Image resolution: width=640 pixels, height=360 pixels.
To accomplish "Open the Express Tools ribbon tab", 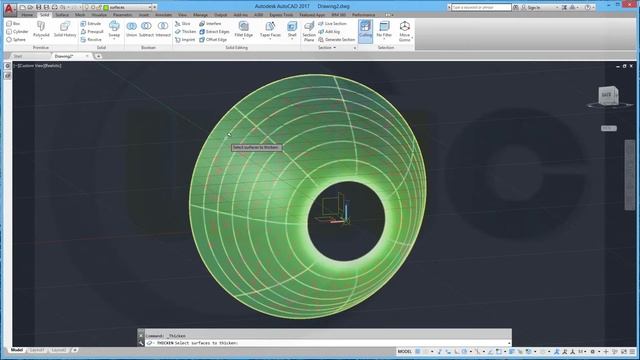I will tap(281, 15).
